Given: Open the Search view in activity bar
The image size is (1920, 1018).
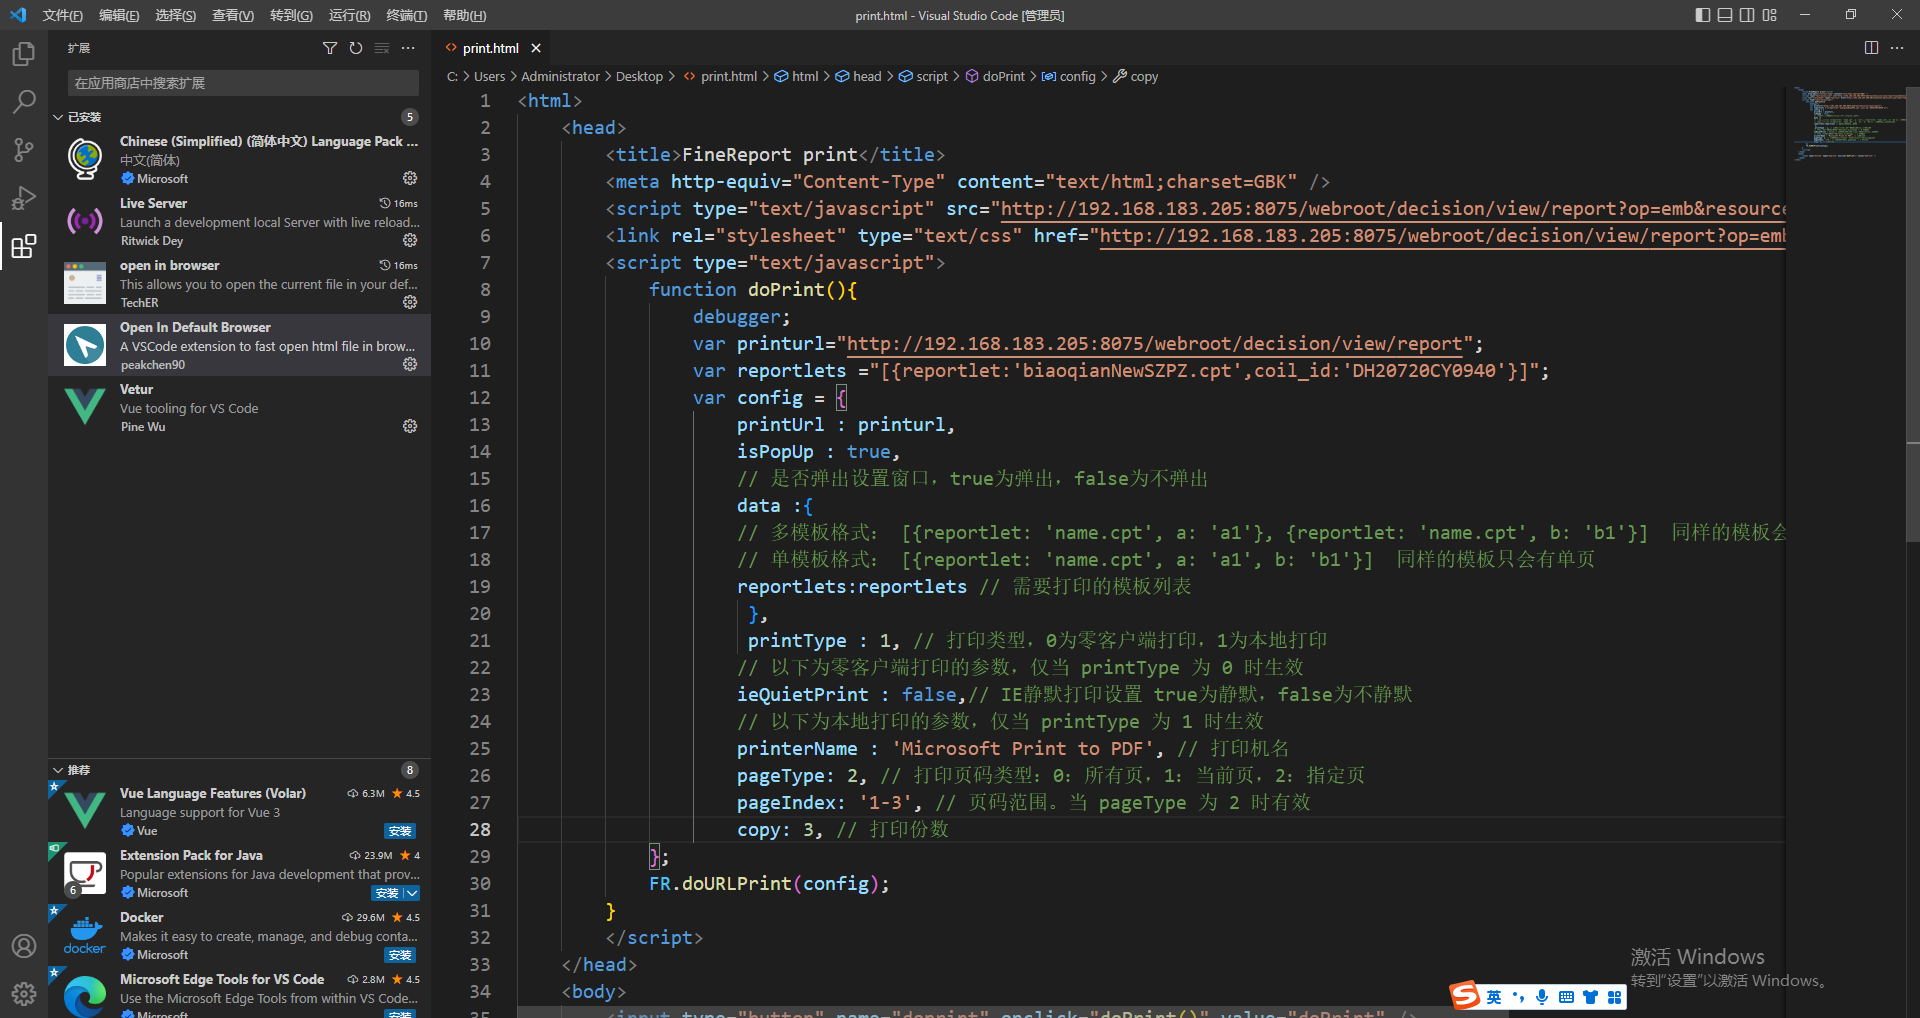Looking at the screenshot, I should pos(24,102).
